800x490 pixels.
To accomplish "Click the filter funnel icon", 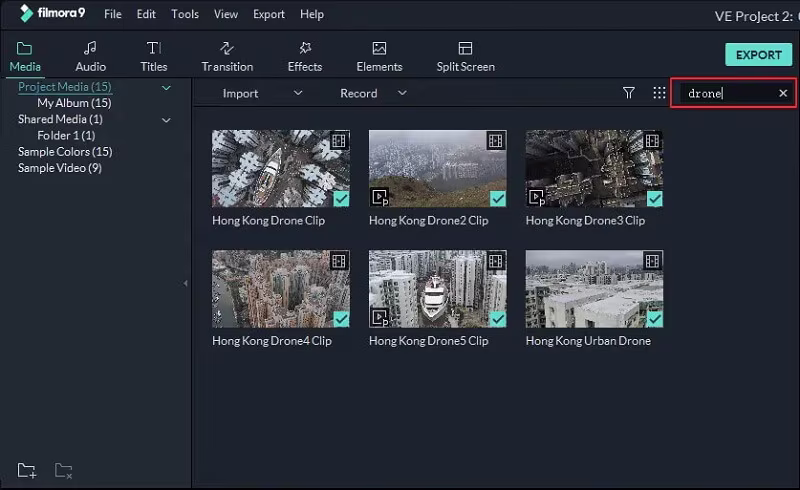I will point(629,93).
